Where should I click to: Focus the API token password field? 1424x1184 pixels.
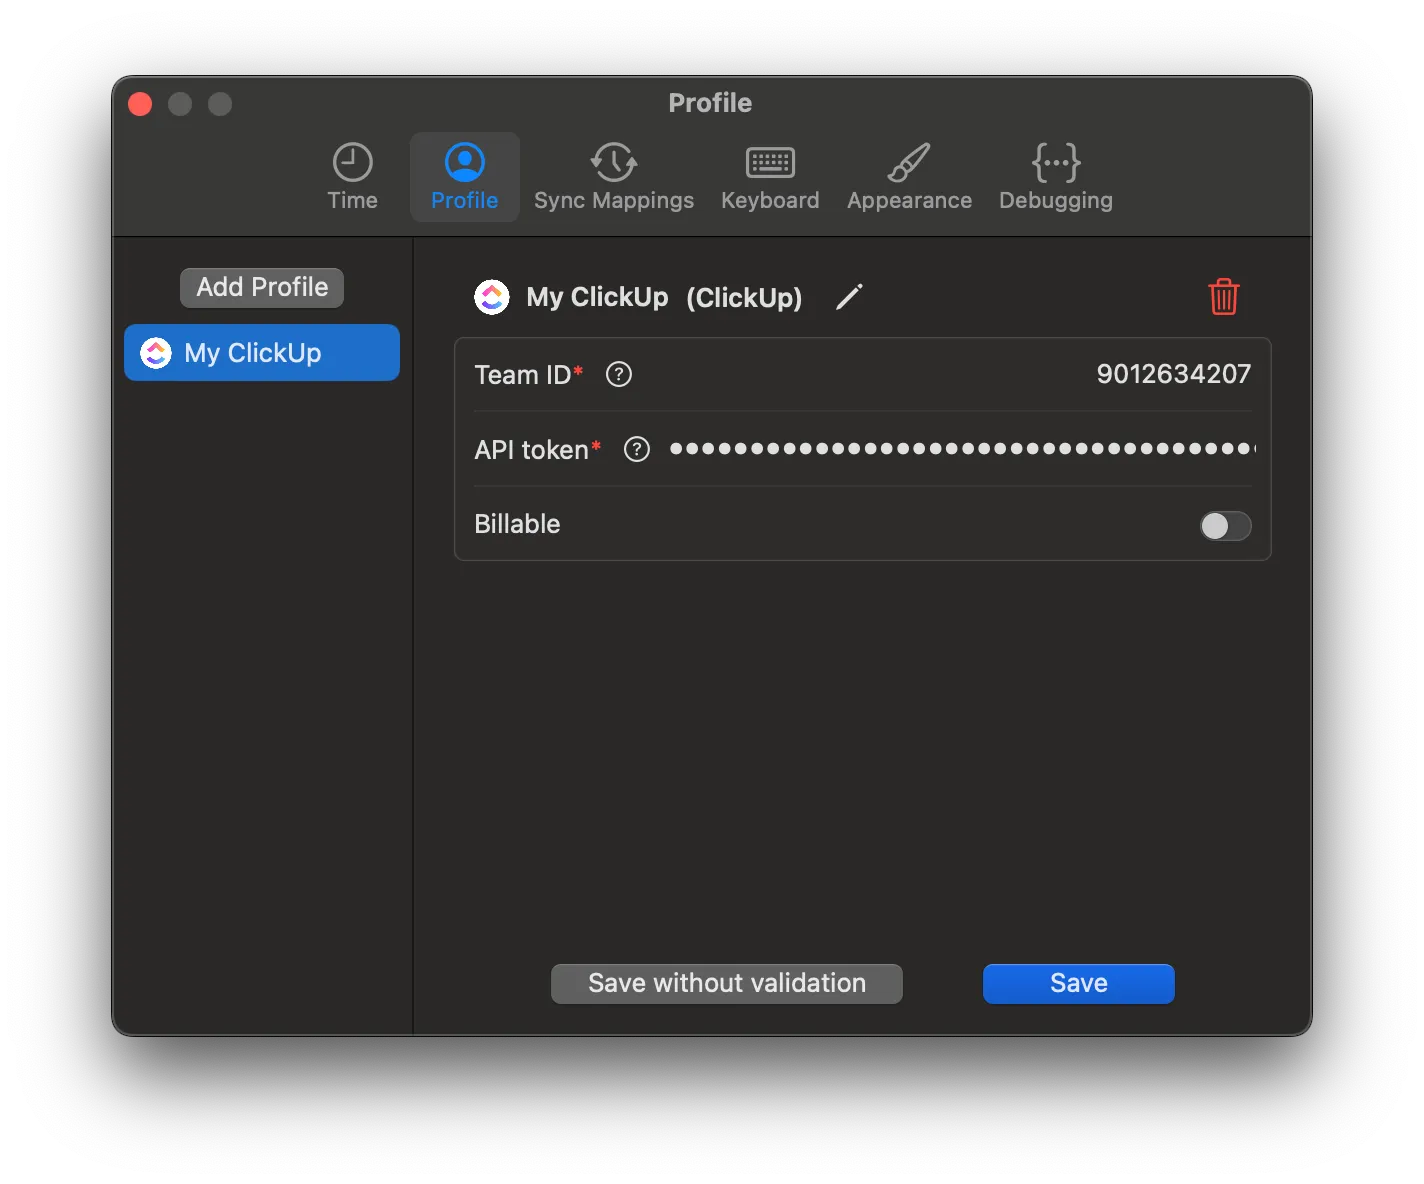(x=962, y=449)
